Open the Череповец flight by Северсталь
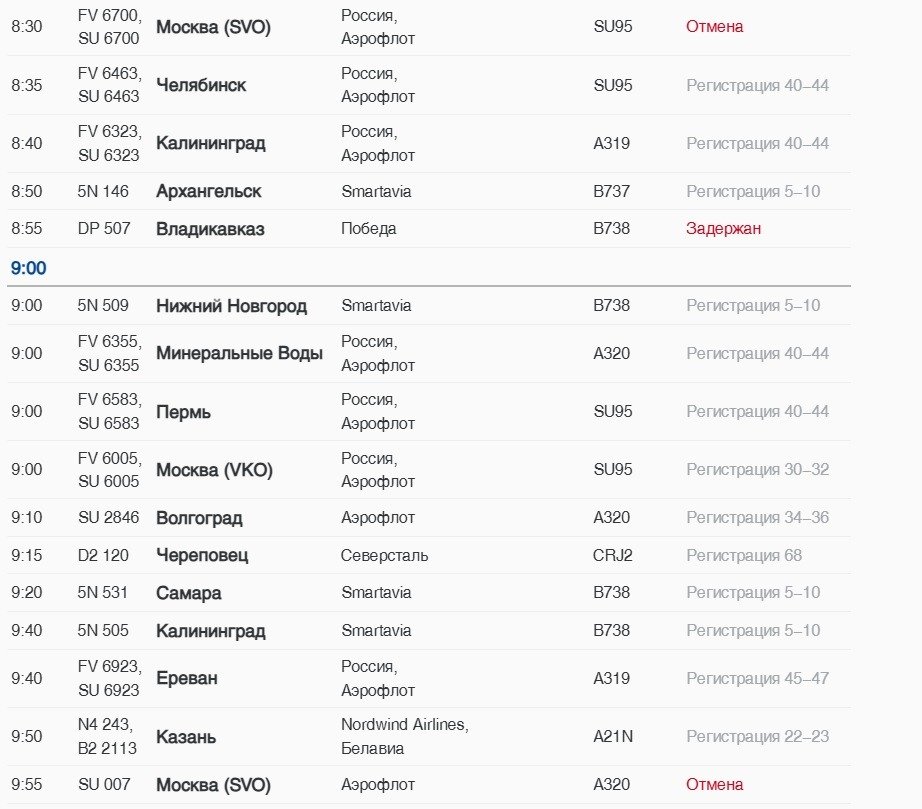The image size is (922, 809). coord(202,555)
